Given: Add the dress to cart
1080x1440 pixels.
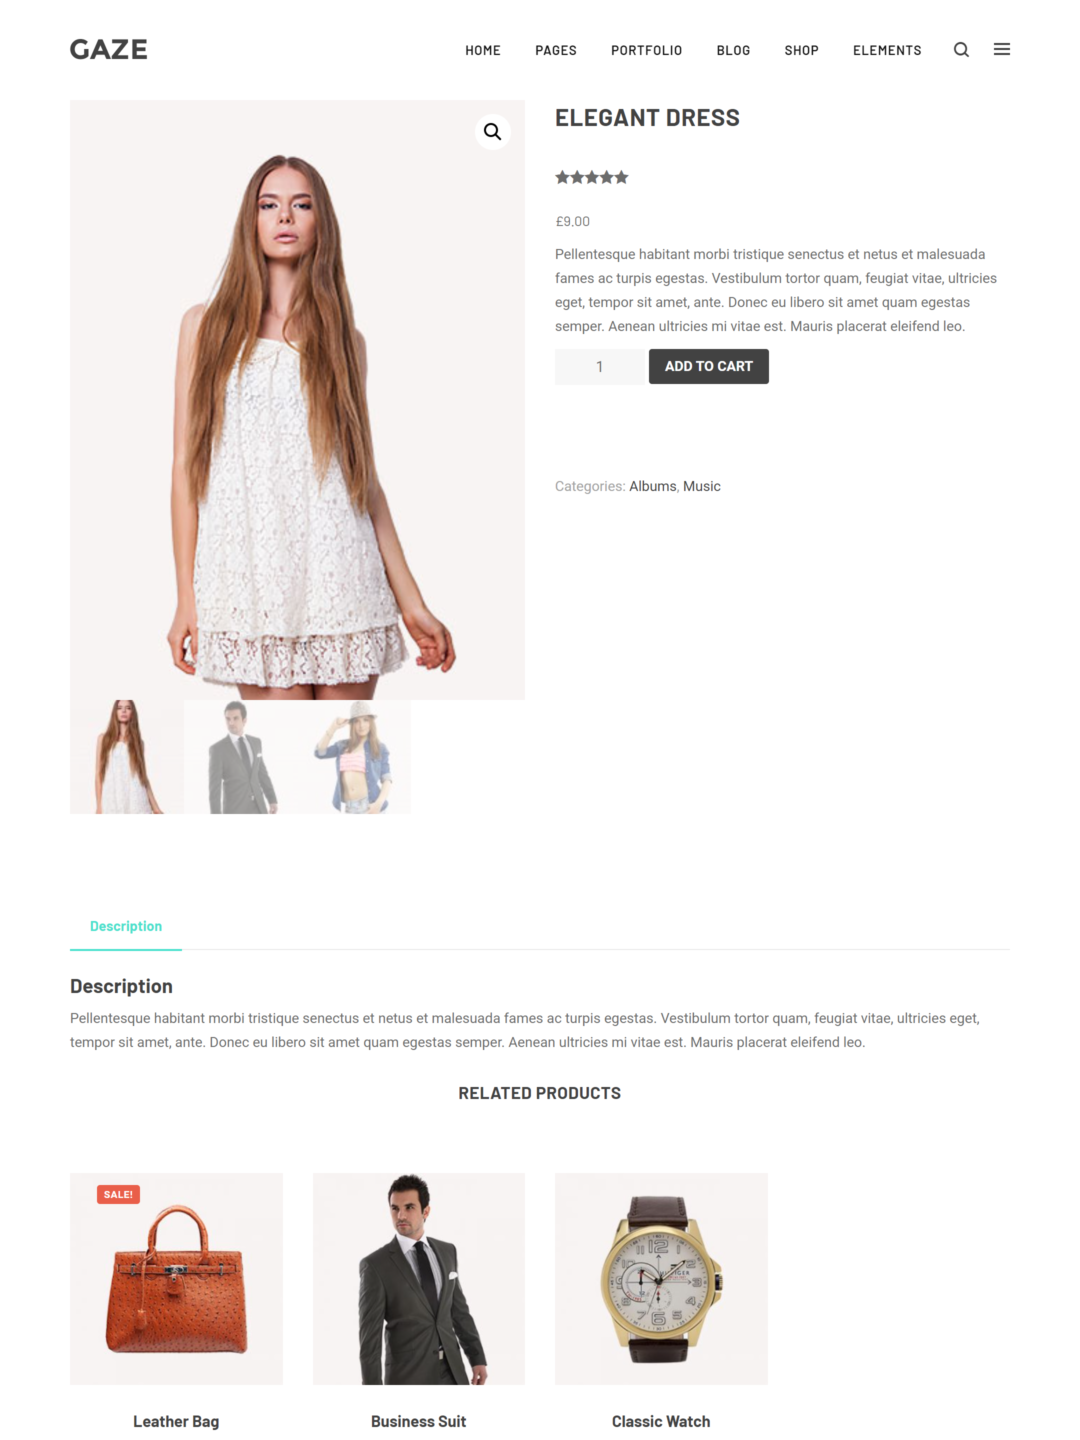Looking at the screenshot, I should click(x=709, y=366).
